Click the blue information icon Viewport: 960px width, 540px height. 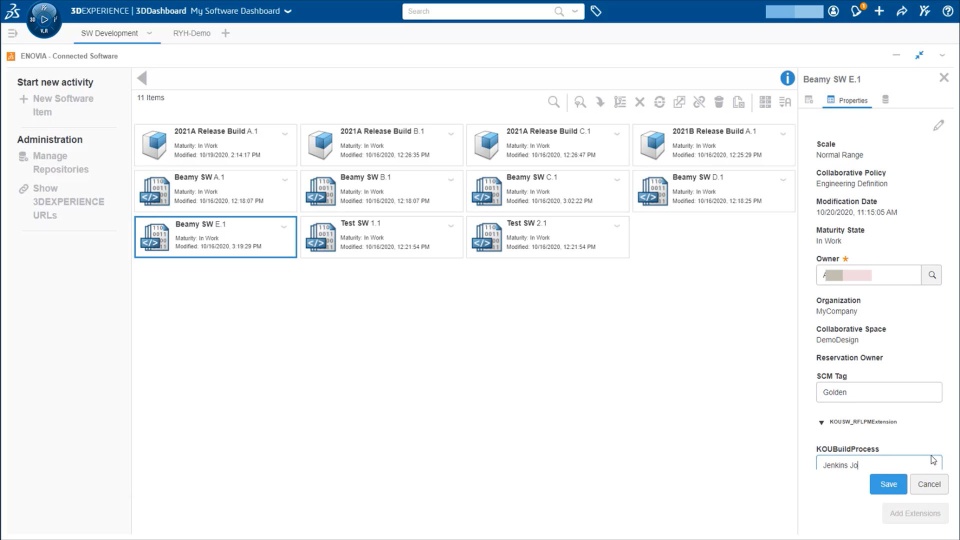tap(787, 78)
